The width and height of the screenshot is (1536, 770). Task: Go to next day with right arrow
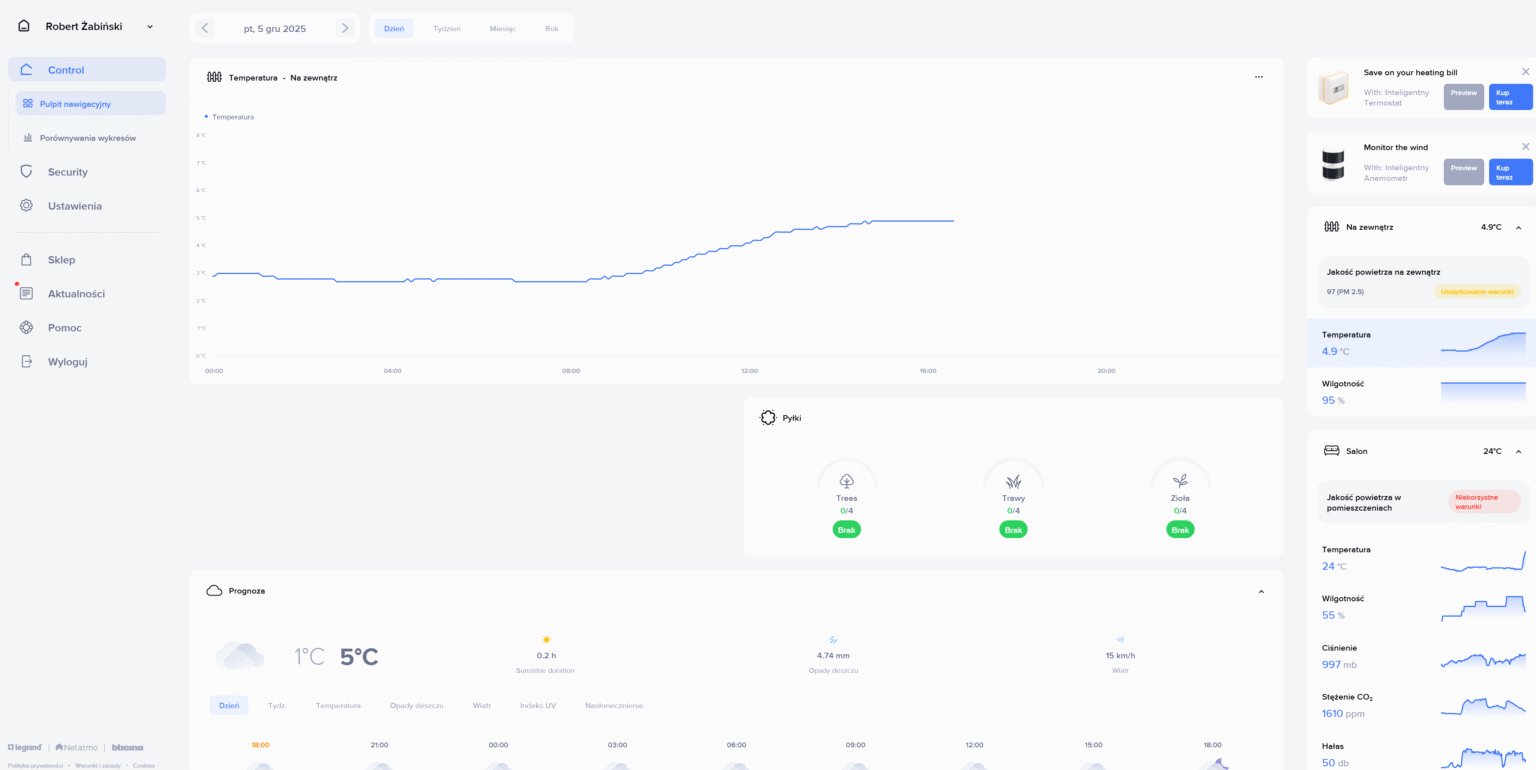click(345, 28)
